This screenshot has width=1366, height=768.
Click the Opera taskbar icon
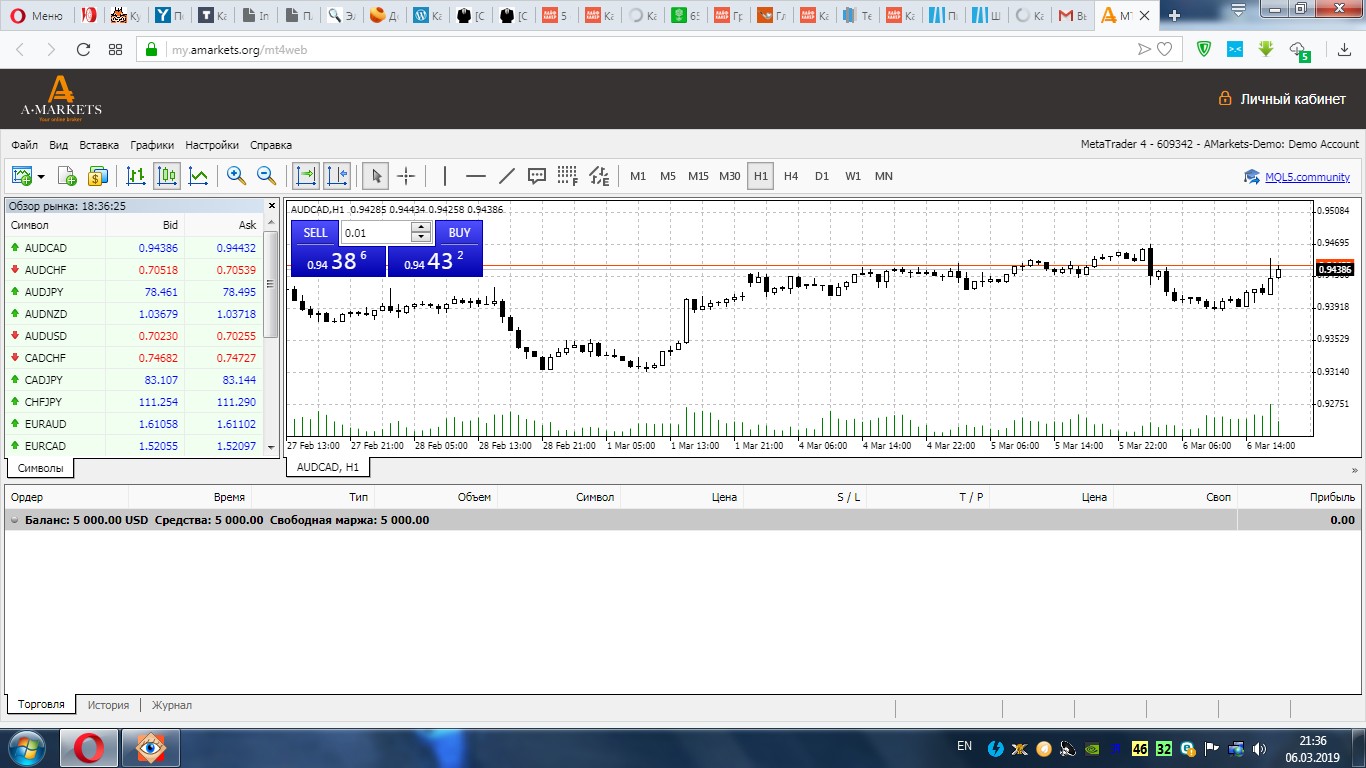[89, 748]
